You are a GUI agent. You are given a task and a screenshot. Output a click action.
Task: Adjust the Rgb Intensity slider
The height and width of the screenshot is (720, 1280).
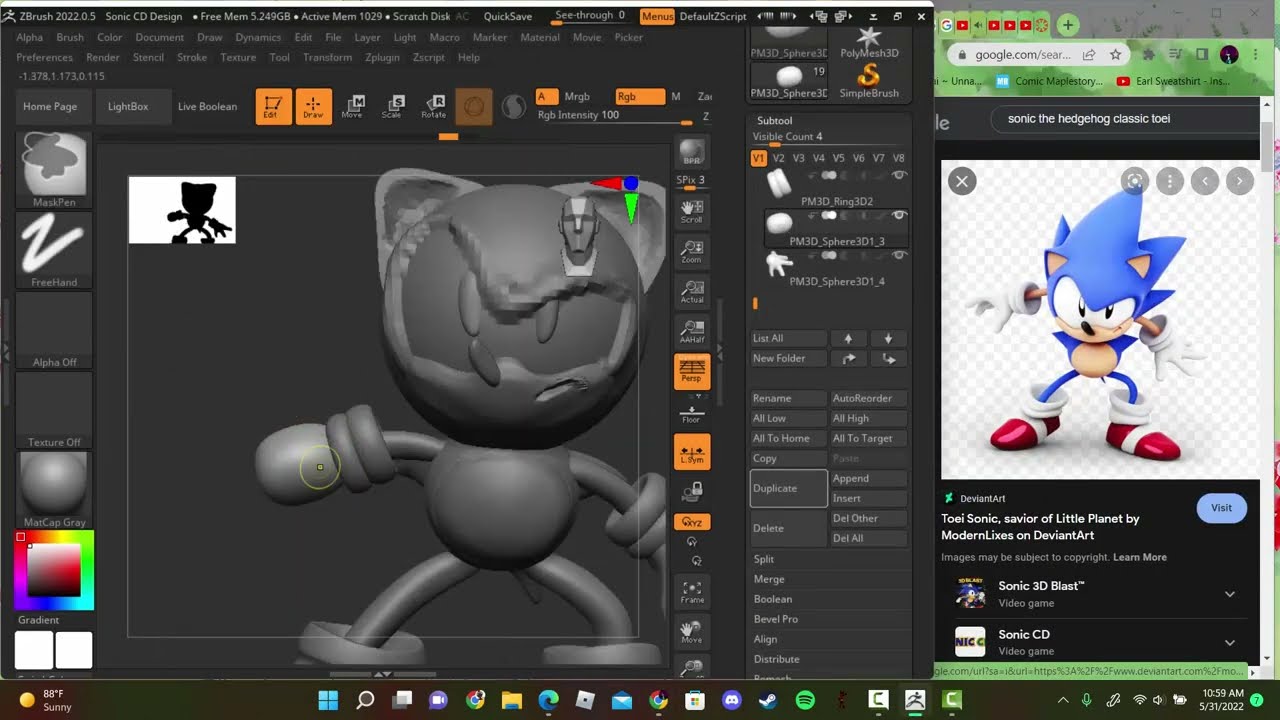click(615, 115)
